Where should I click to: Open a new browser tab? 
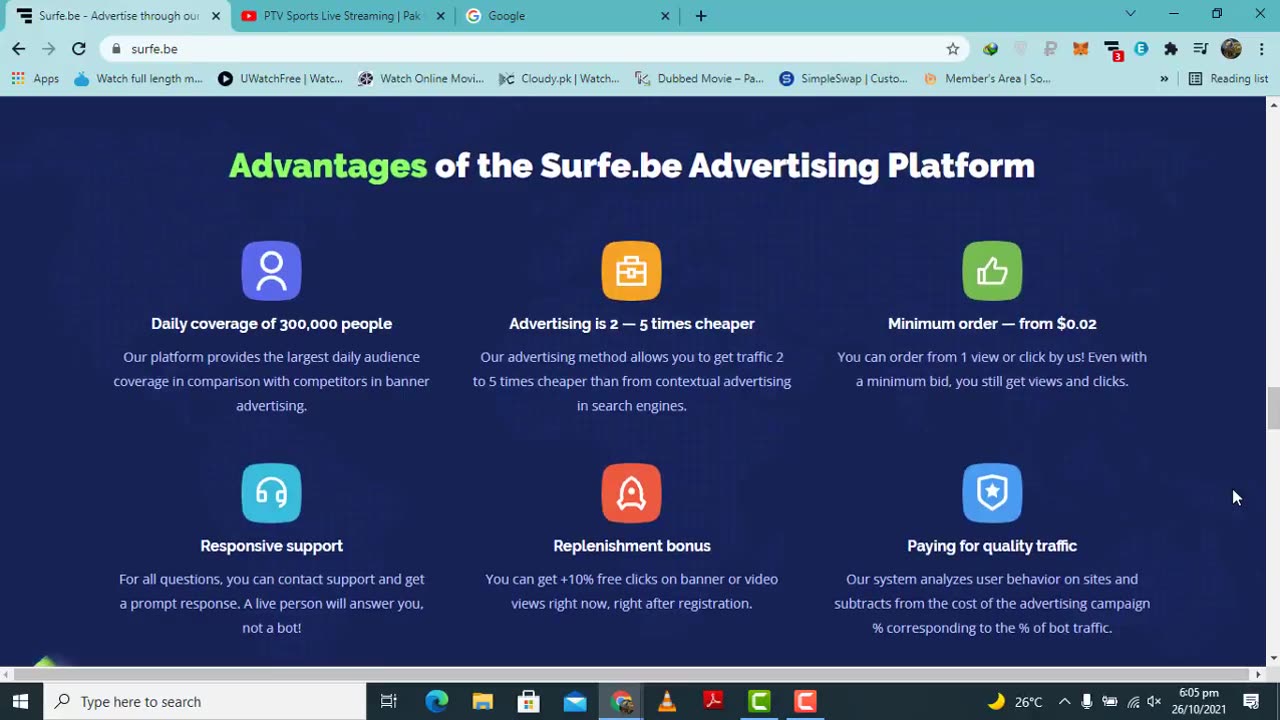[701, 15]
